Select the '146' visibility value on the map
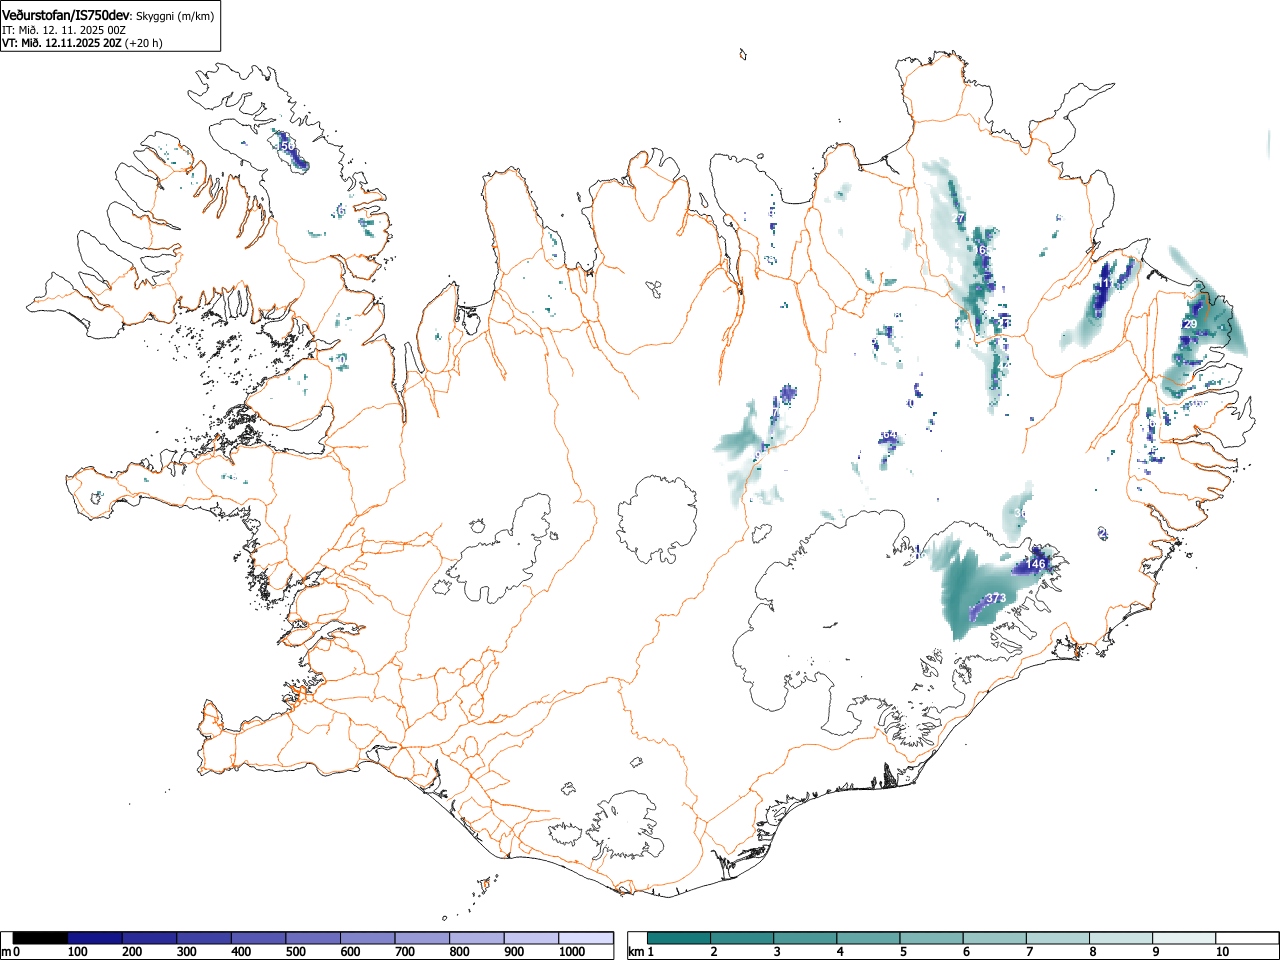 tap(1035, 564)
